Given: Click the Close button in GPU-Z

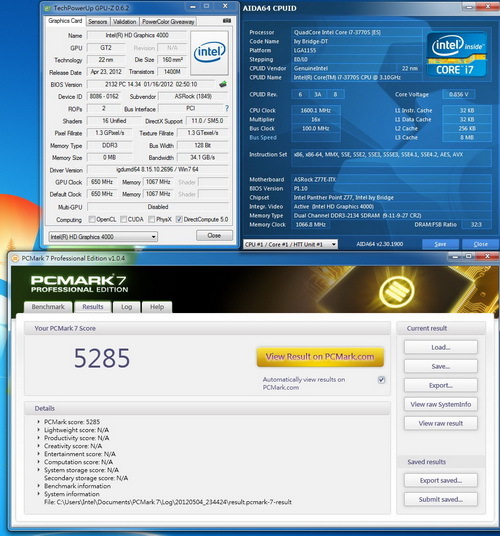Looking at the screenshot, I should (x=214, y=235).
